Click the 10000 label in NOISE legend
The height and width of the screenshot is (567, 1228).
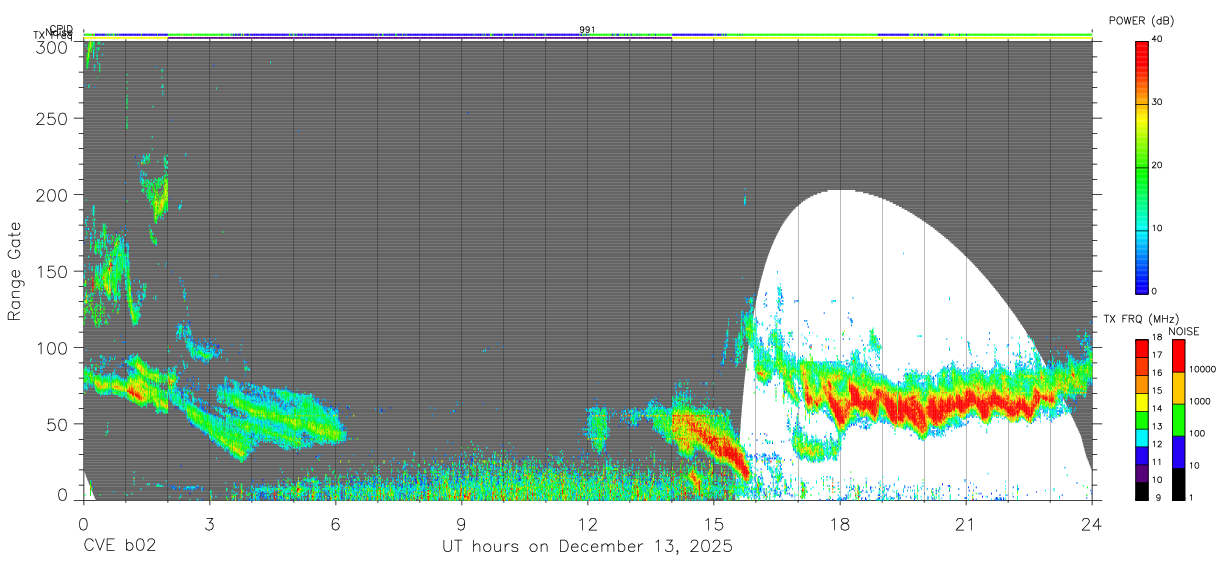point(1203,369)
